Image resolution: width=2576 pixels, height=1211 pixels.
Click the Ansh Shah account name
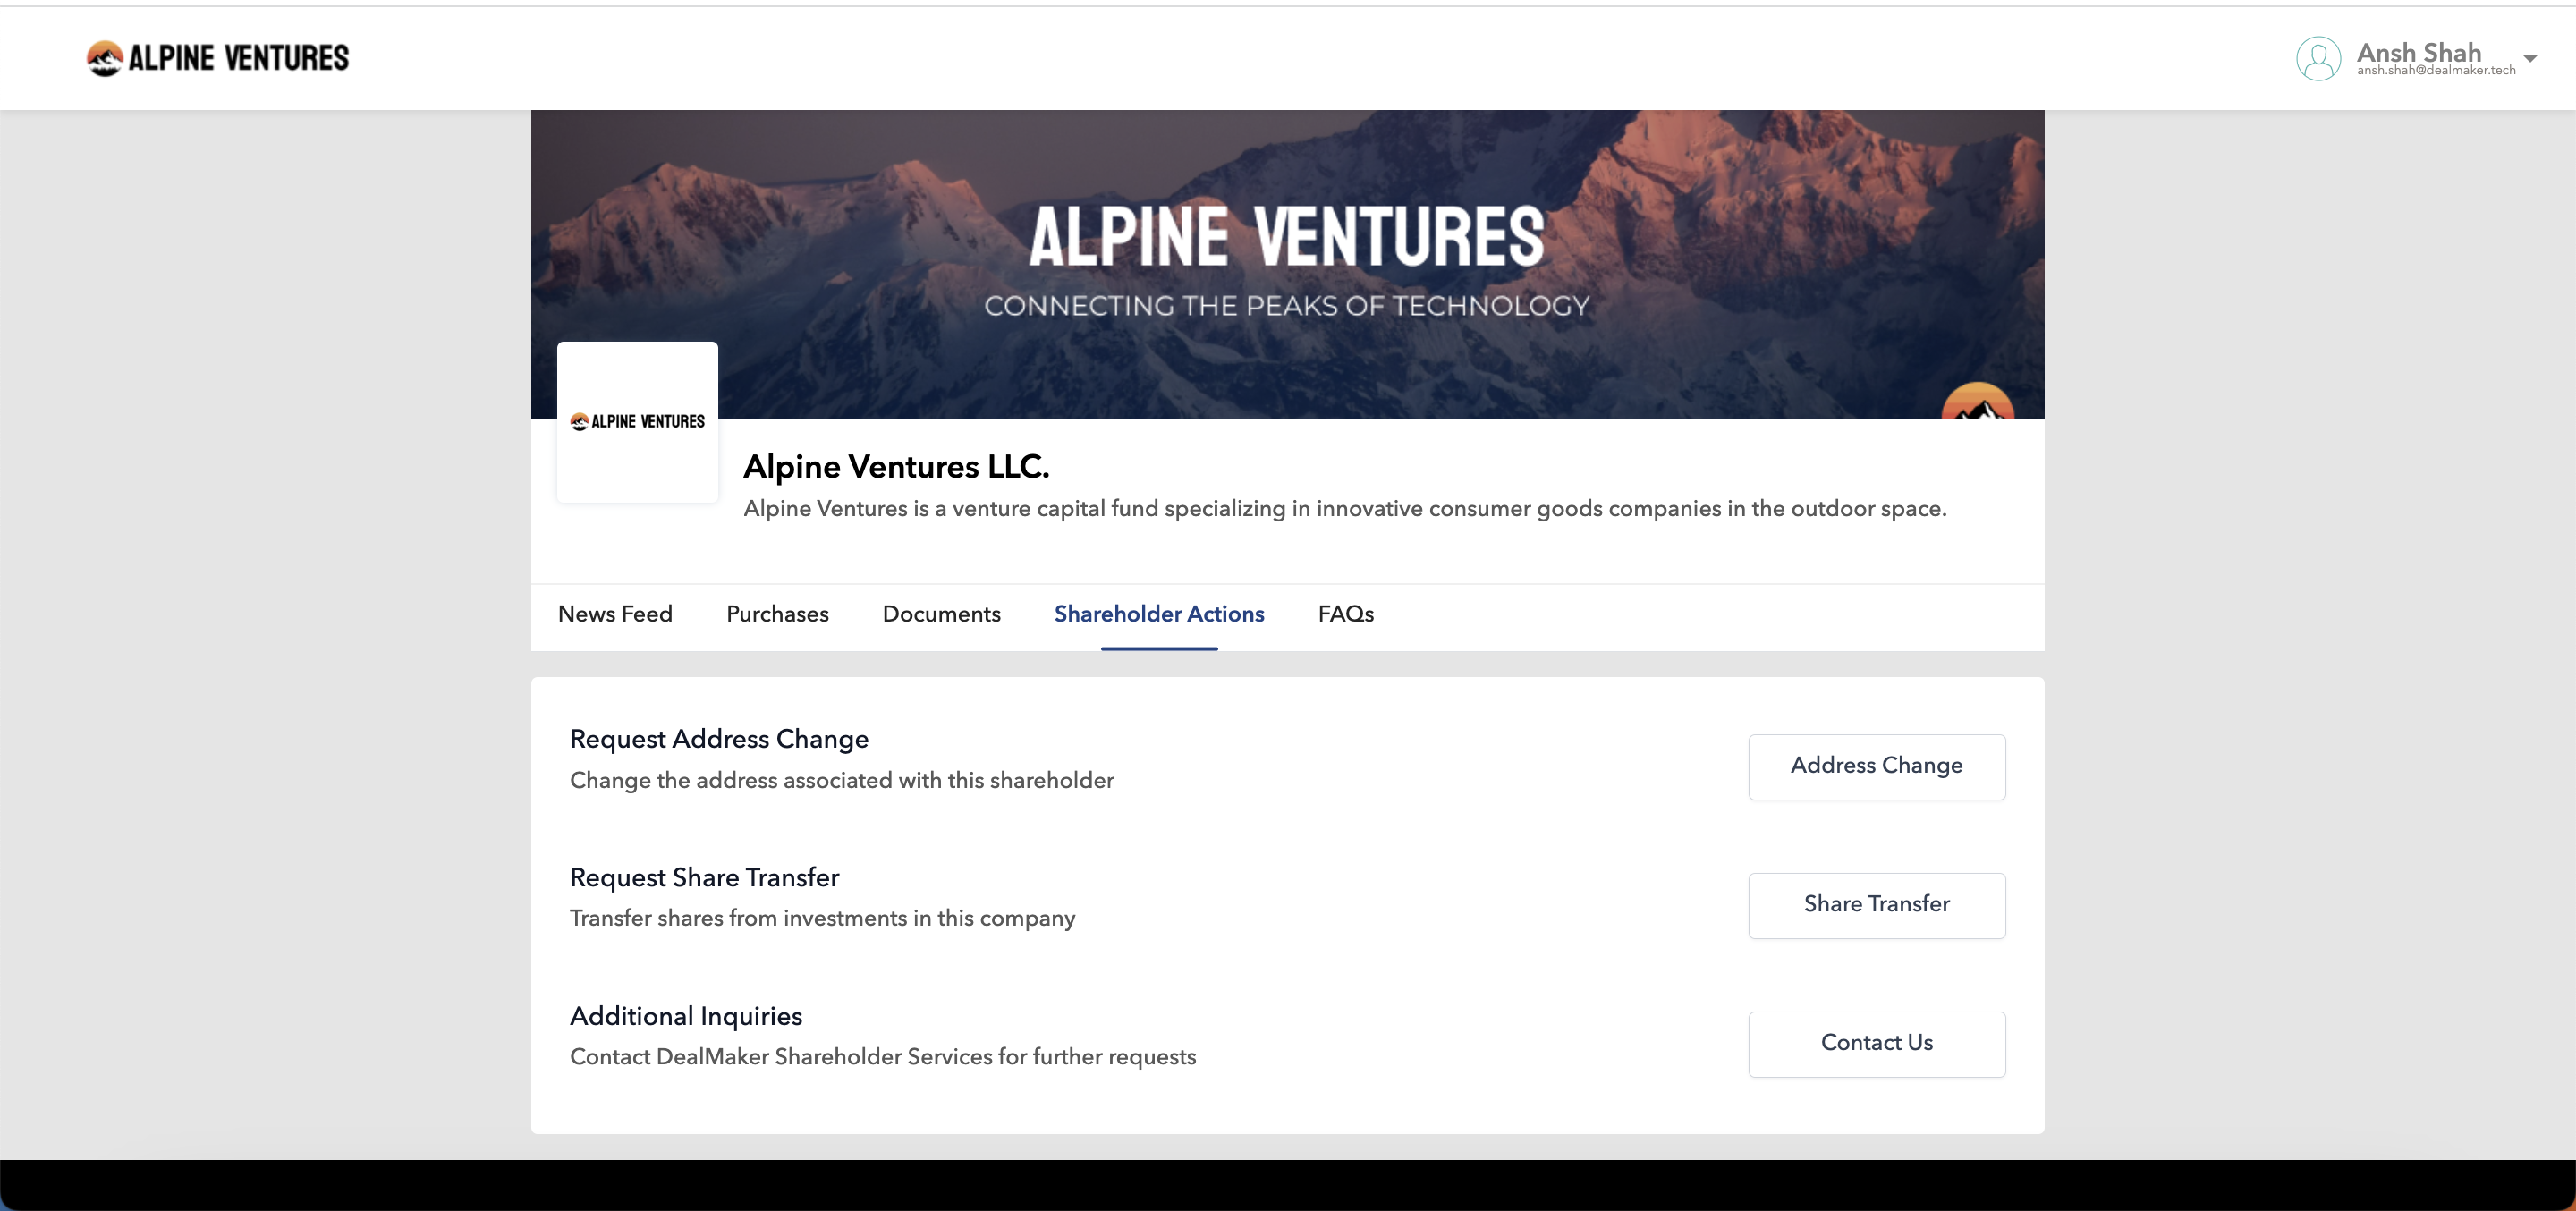click(2418, 52)
